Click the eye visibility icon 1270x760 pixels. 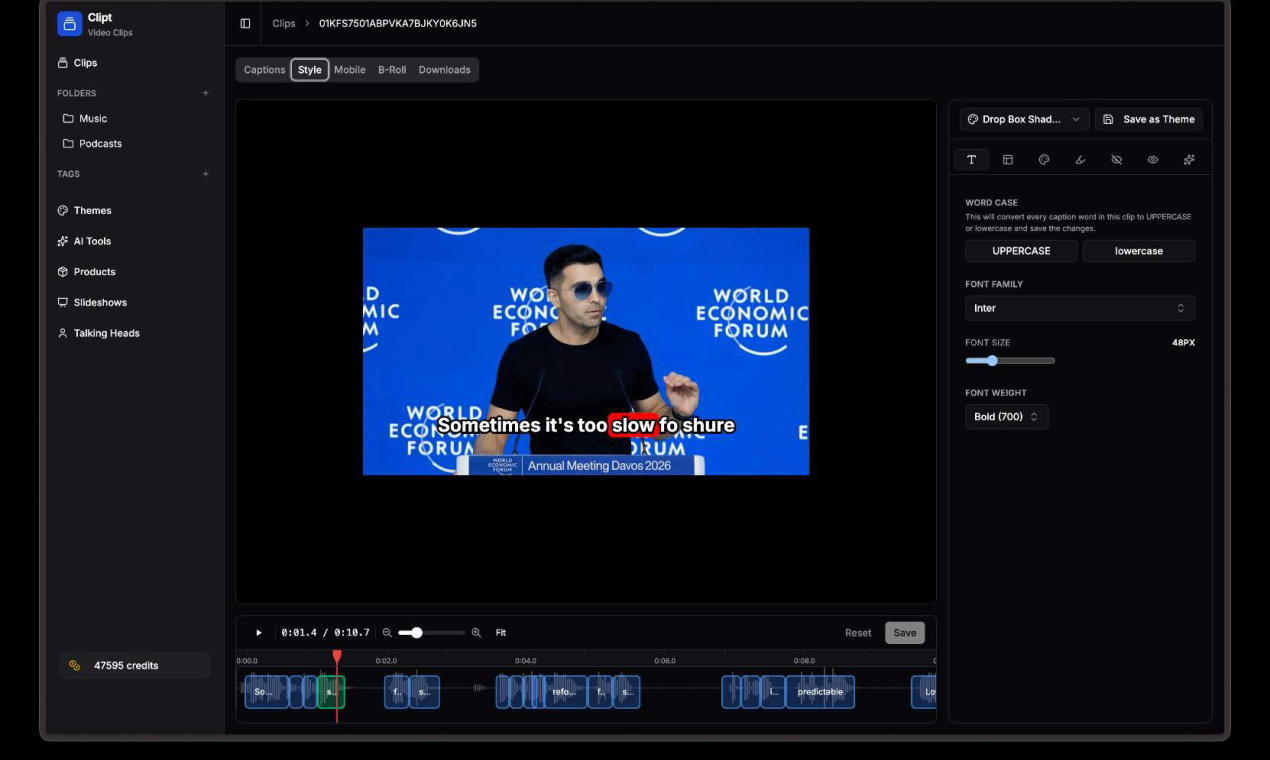(1153, 160)
